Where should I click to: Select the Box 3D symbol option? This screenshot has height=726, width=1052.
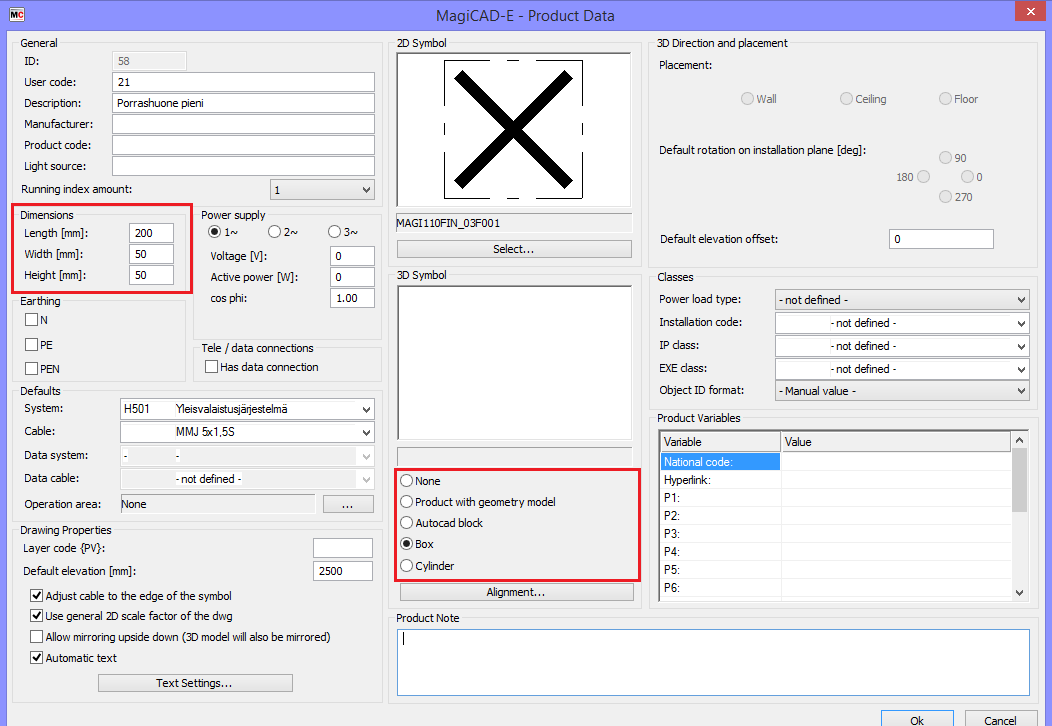tap(406, 543)
